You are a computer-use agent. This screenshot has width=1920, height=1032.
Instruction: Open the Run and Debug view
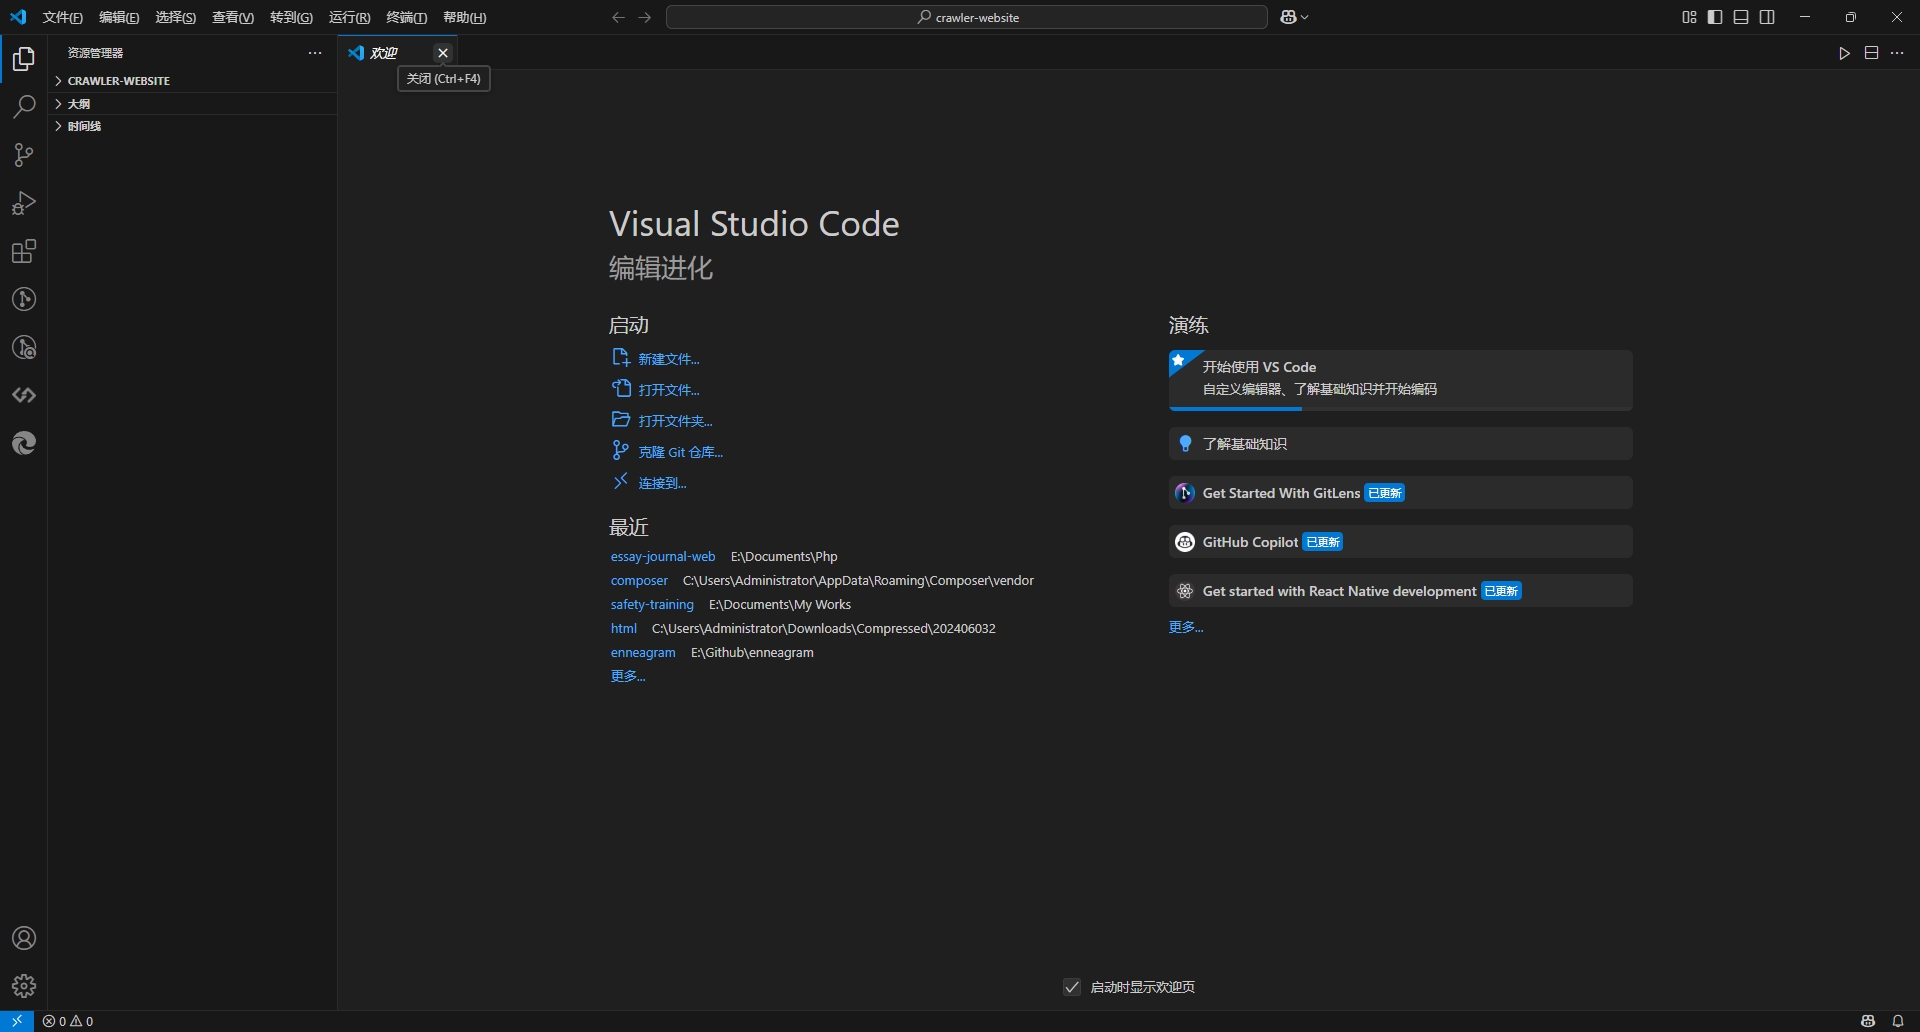(x=24, y=203)
